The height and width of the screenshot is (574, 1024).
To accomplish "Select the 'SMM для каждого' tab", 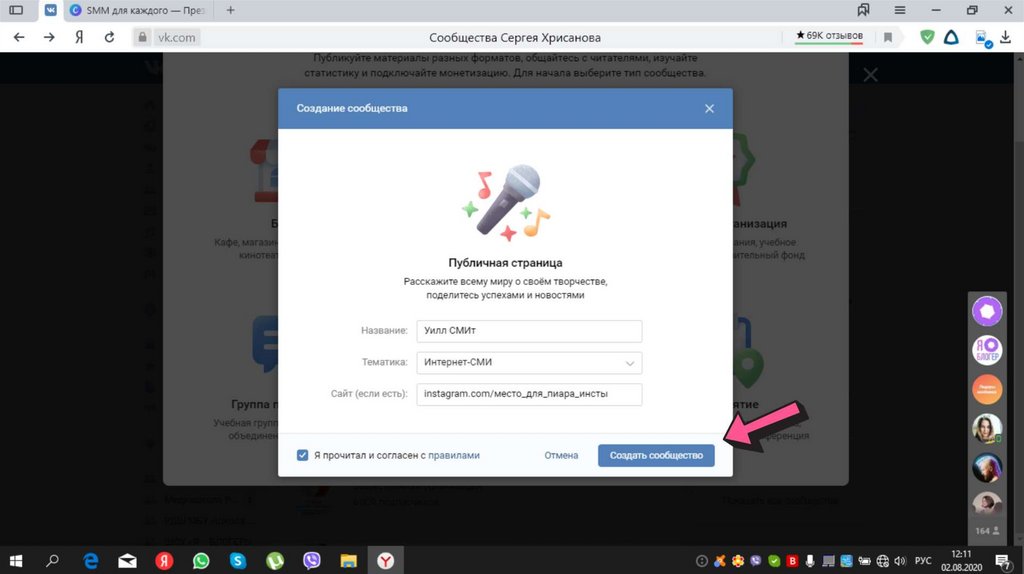I will pyautogui.click(x=139, y=10).
